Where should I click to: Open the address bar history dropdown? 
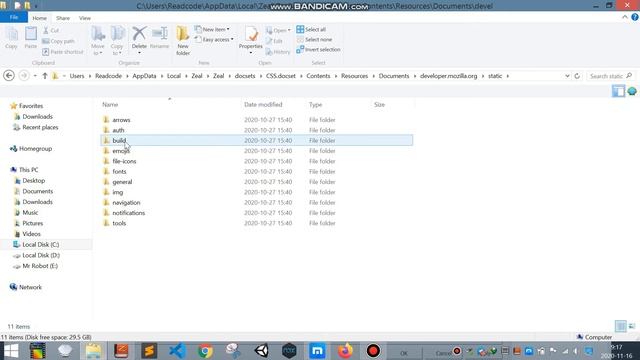coord(567,76)
